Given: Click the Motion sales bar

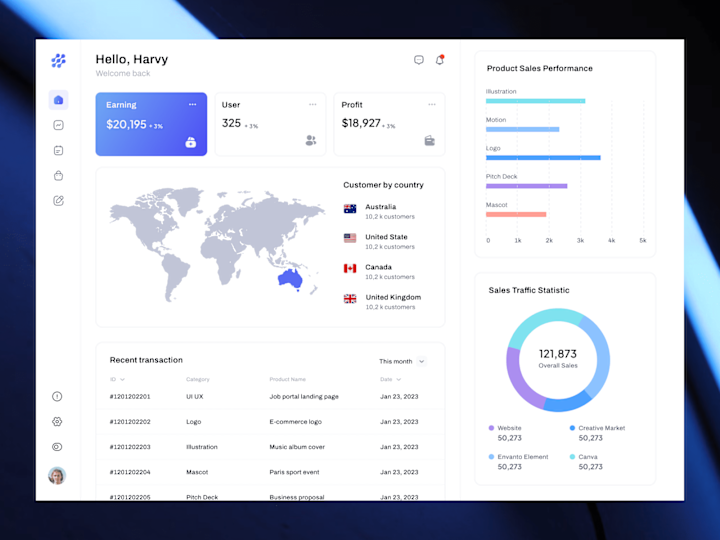Looking at the screenshot, I should click(x=523, y=129).
